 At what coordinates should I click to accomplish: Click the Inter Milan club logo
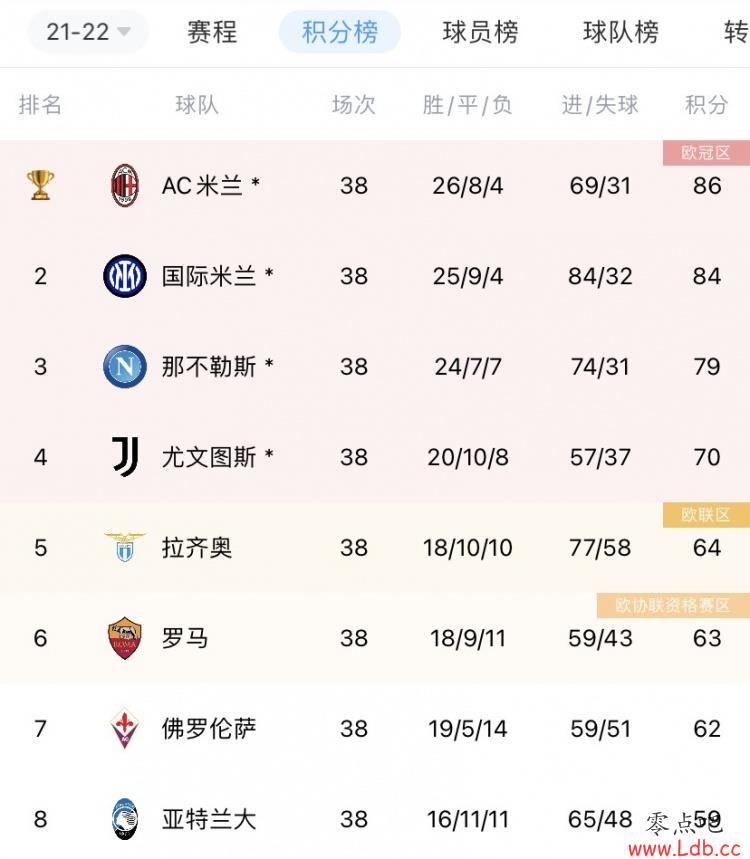[125, 276]
